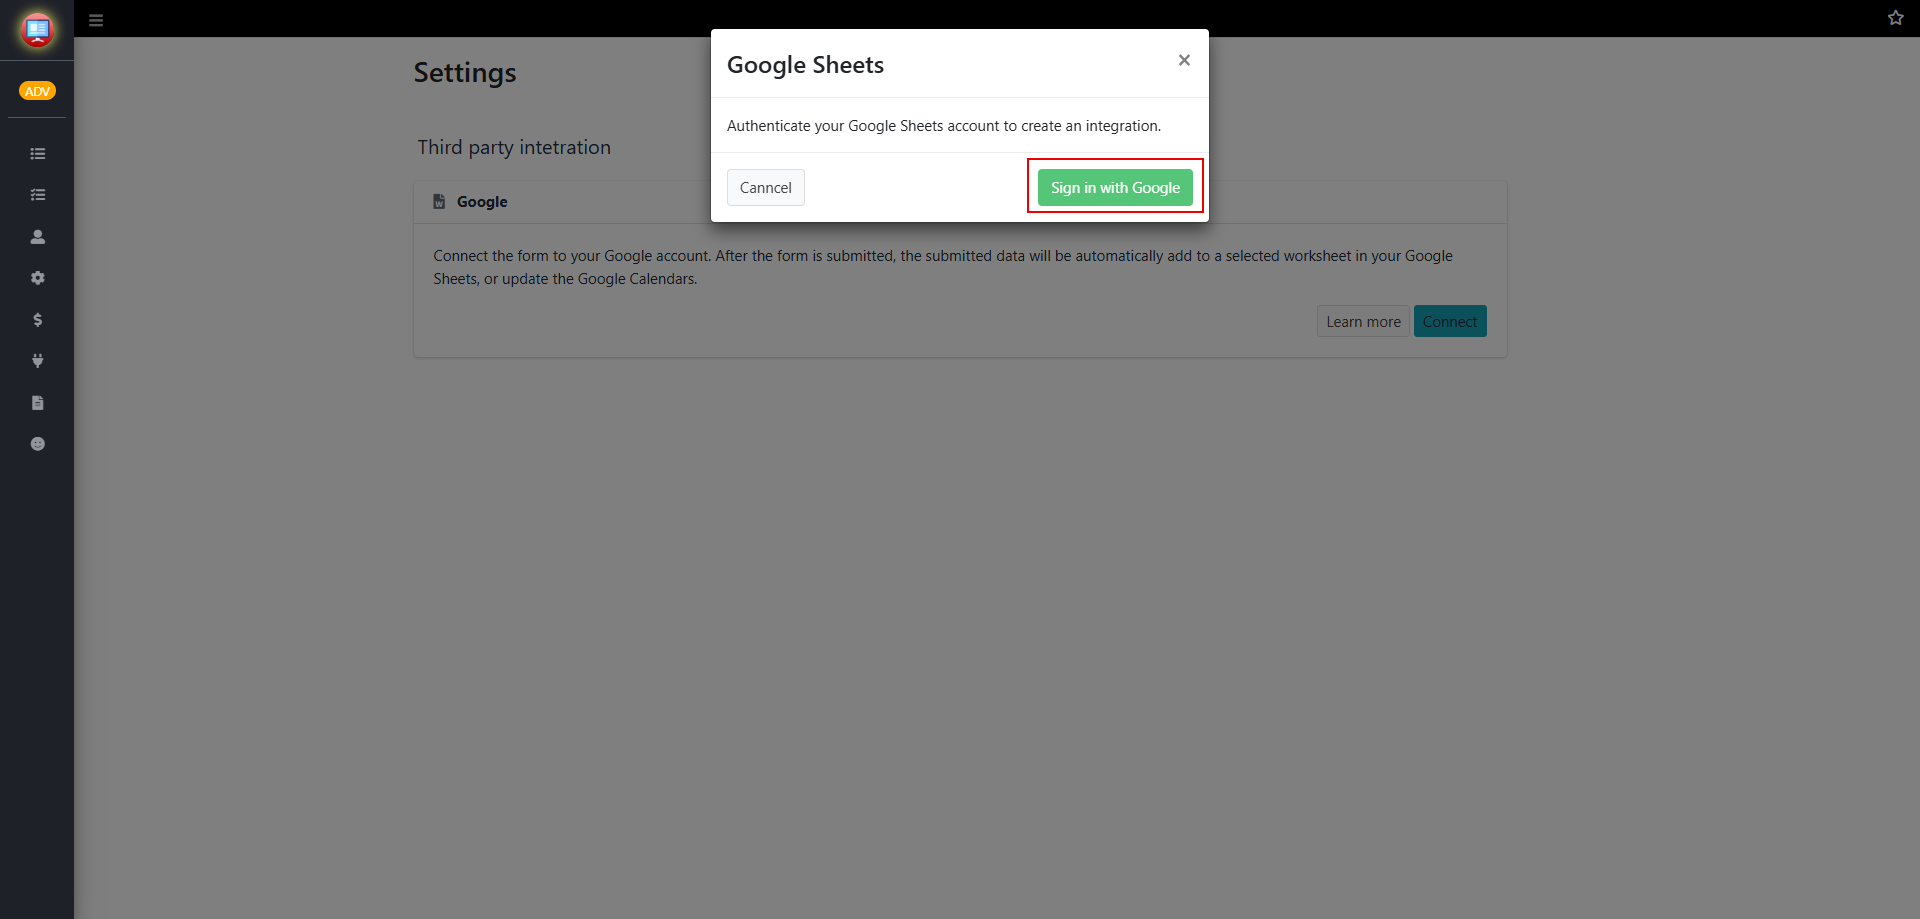The width and height of the screenshot is (1920, 919).
Task: Click the Connect button
Action: tap(1450, 321)
